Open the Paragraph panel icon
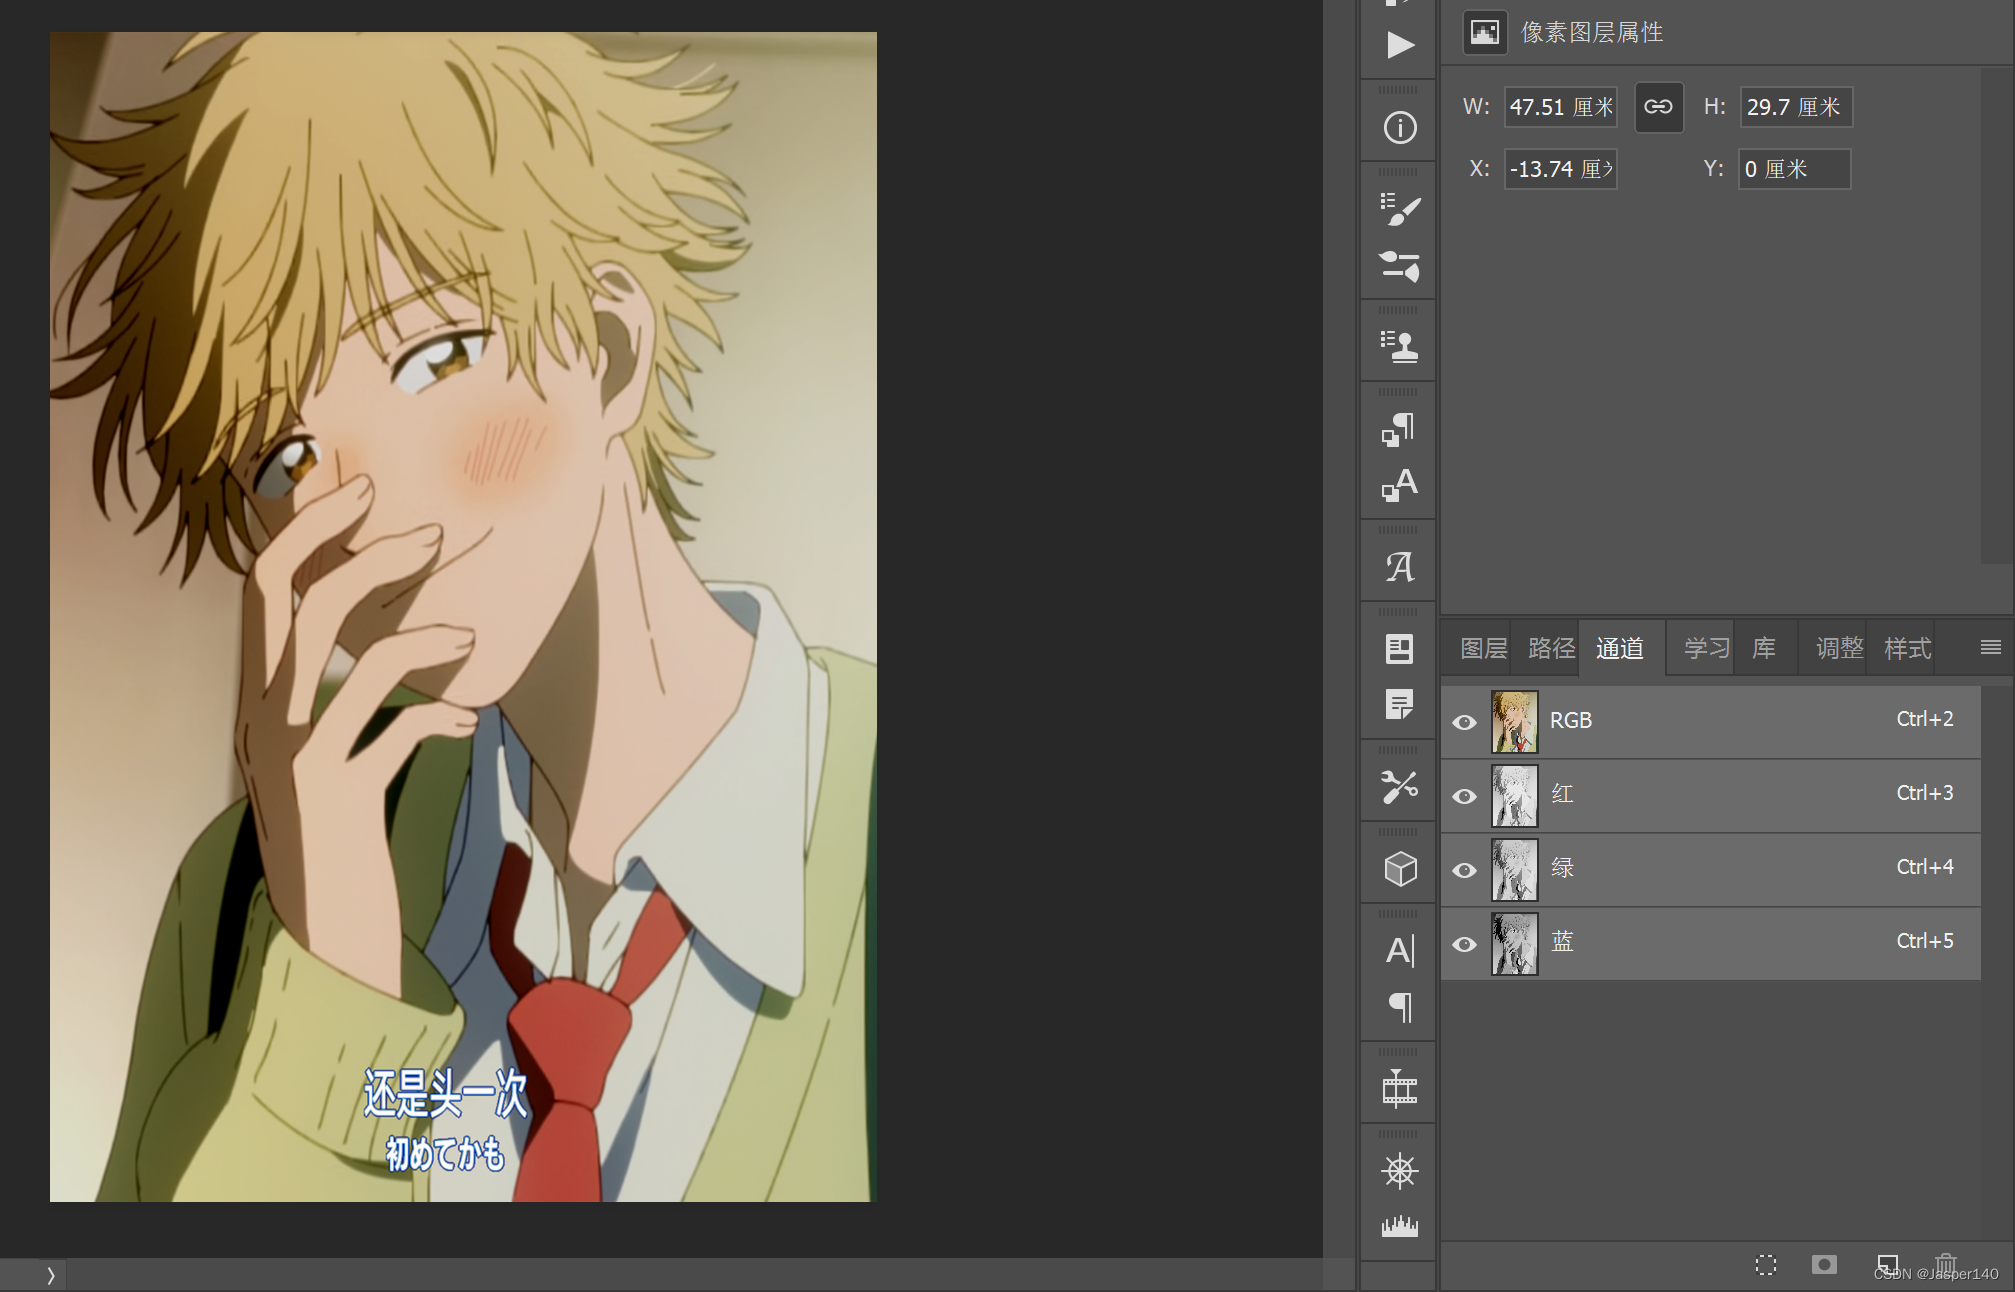 [1400, 1006]
